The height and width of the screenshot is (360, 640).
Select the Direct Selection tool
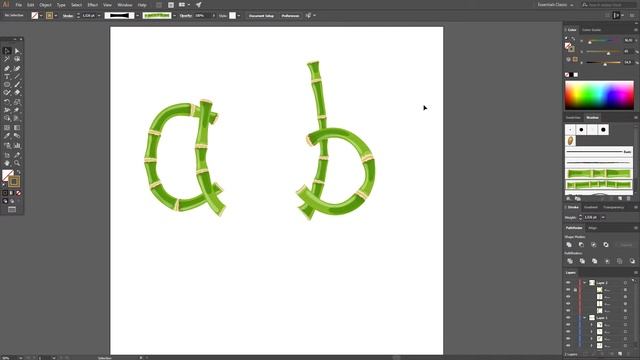(17, 51)
